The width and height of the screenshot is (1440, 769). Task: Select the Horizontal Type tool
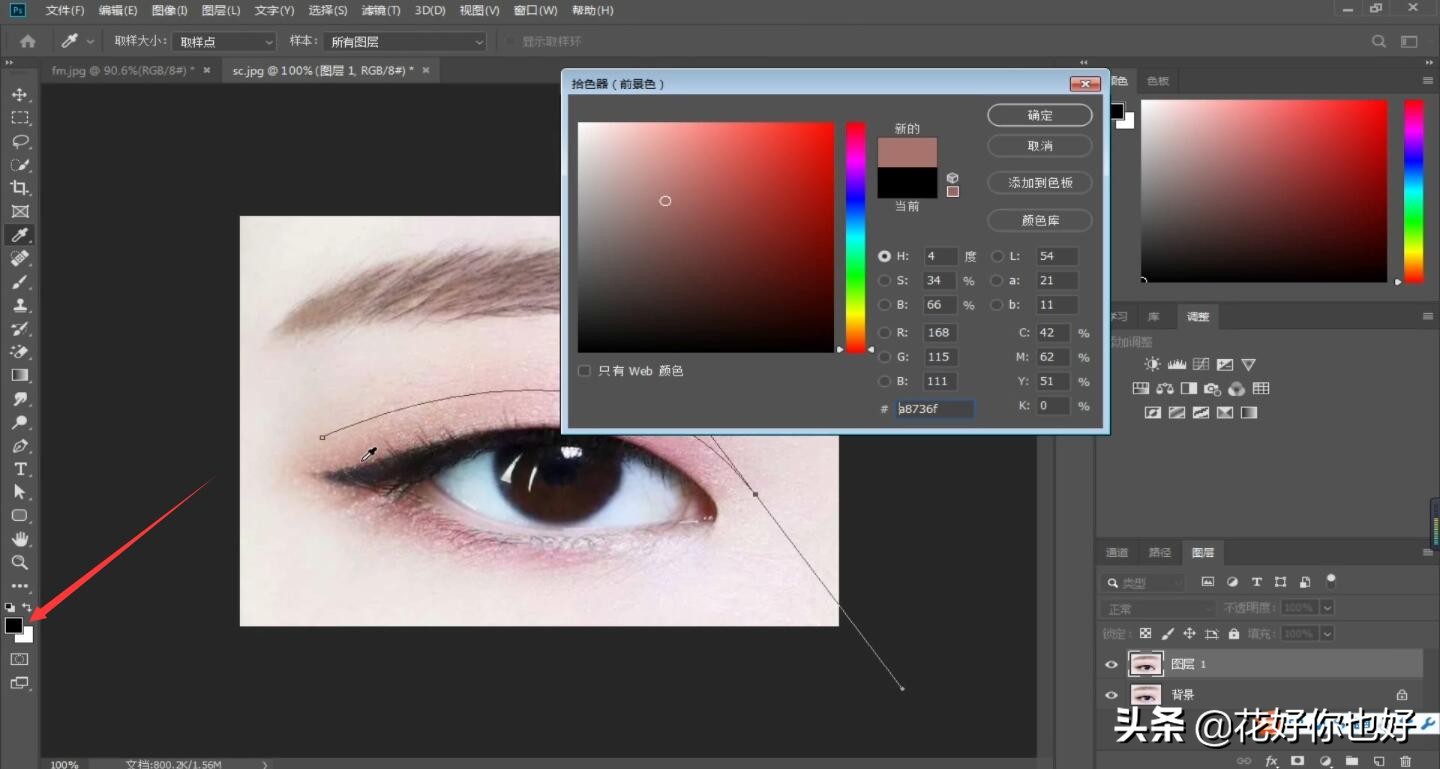tap(19, 469)
